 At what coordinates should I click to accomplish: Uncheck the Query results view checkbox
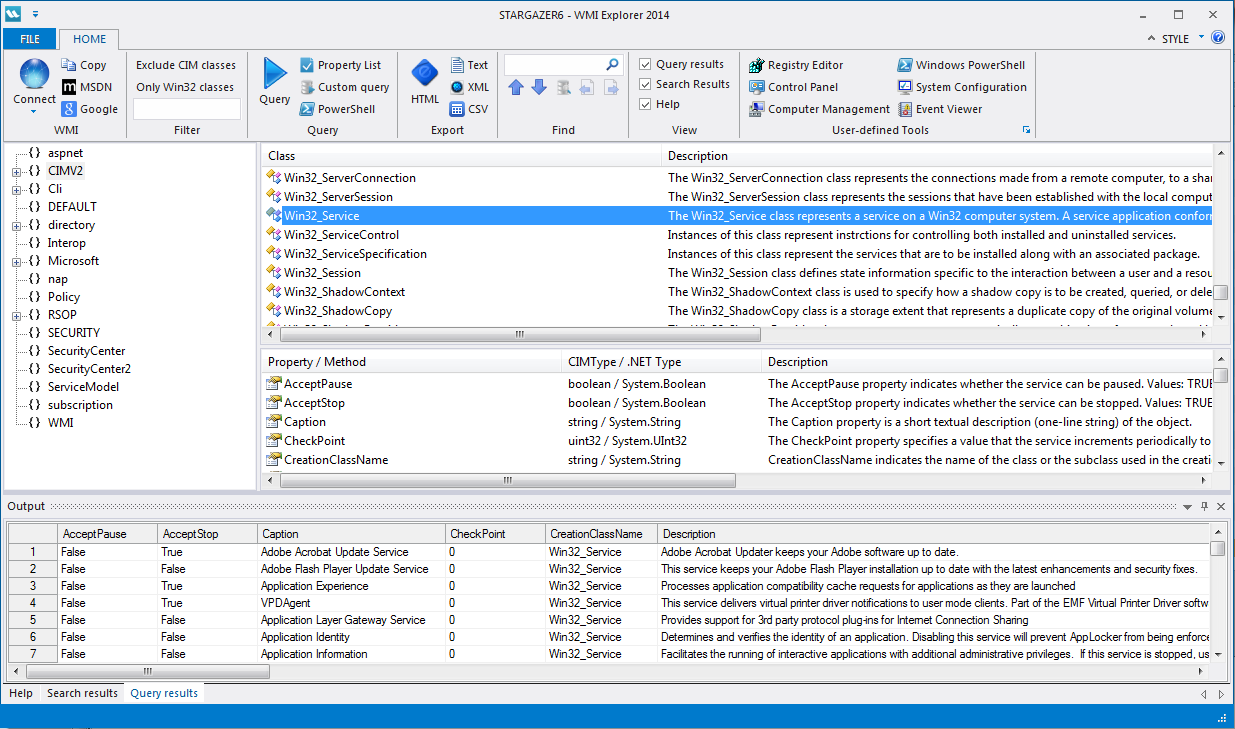tap(646, 64)
